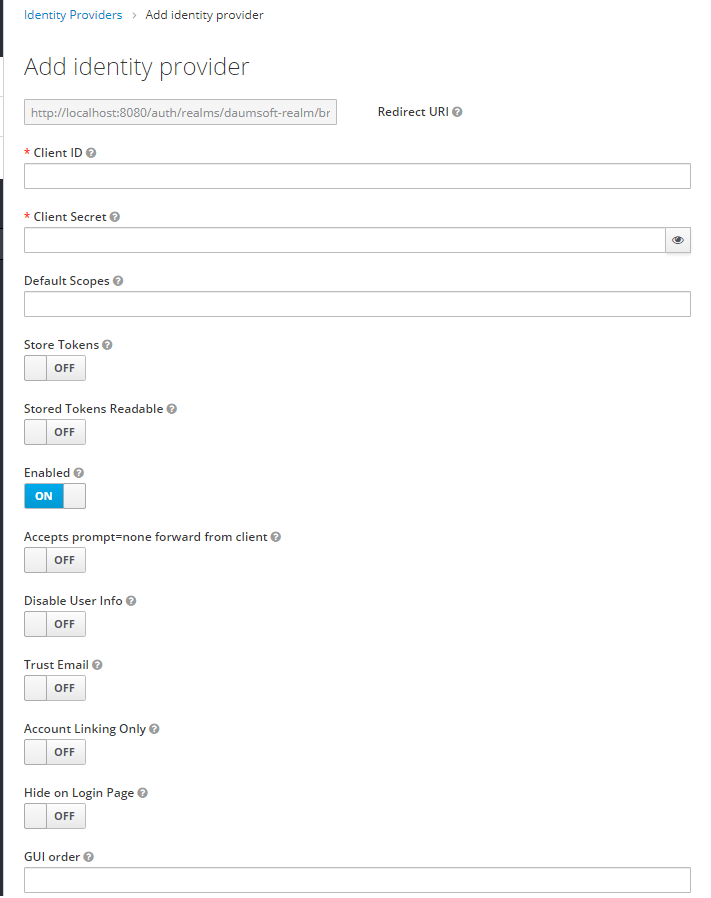Enable Disable User Info option
The height and width of the screenshot is (898, 711).
54,624
